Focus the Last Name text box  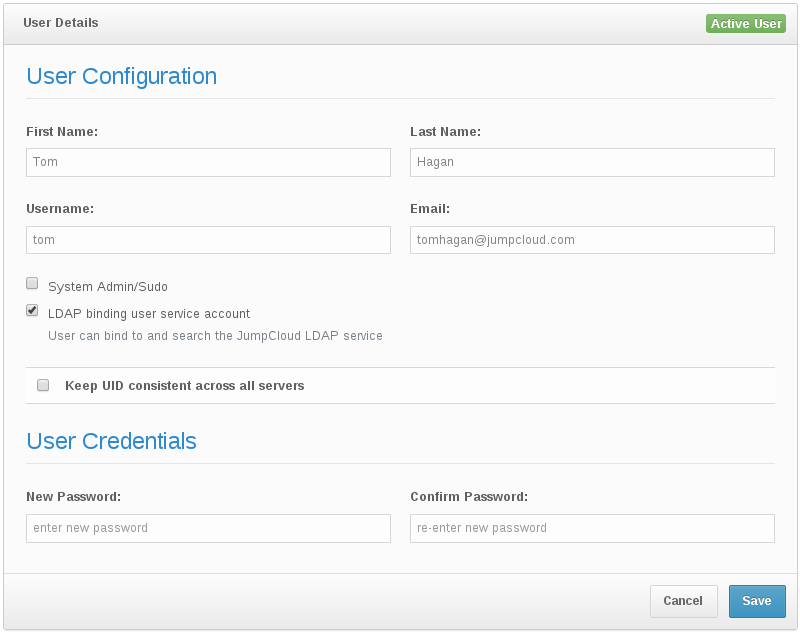click(592, 162)
